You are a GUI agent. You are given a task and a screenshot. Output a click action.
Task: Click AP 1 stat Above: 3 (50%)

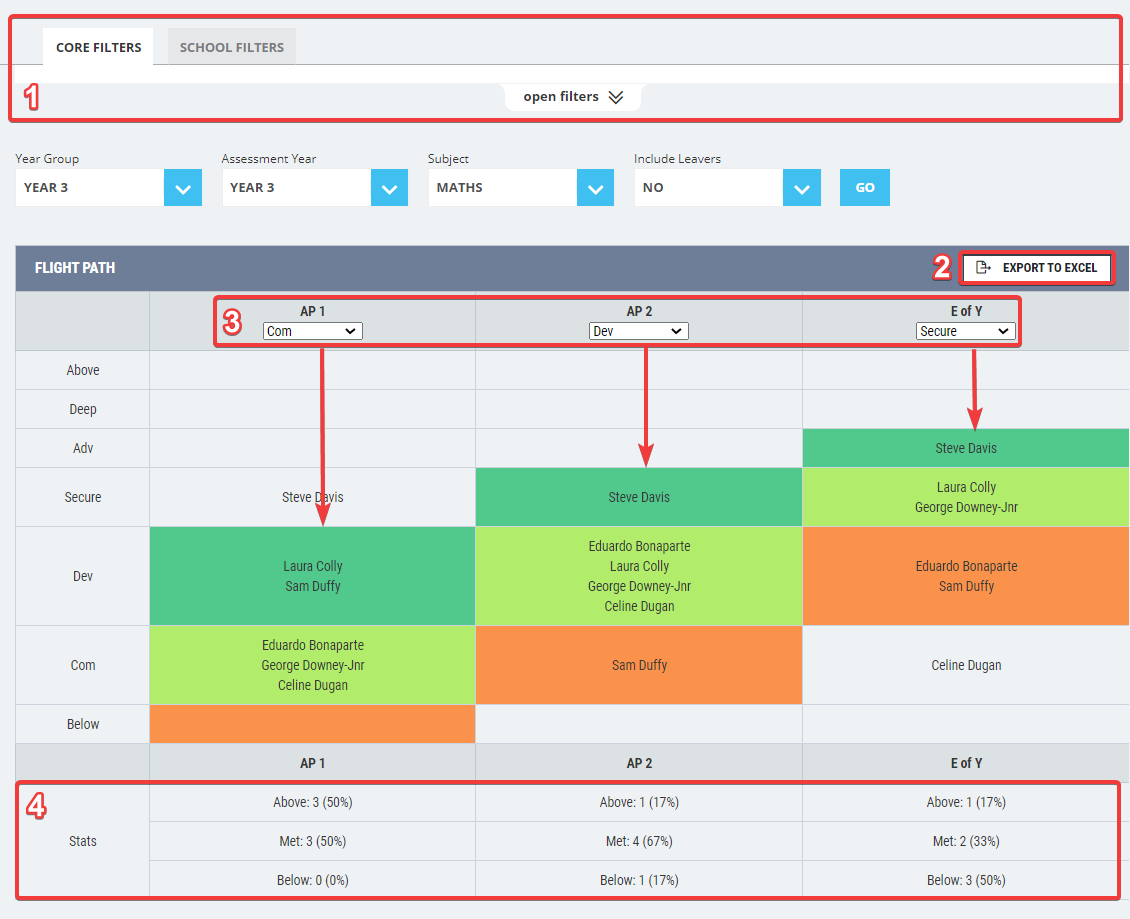click(x=313, y=802)
